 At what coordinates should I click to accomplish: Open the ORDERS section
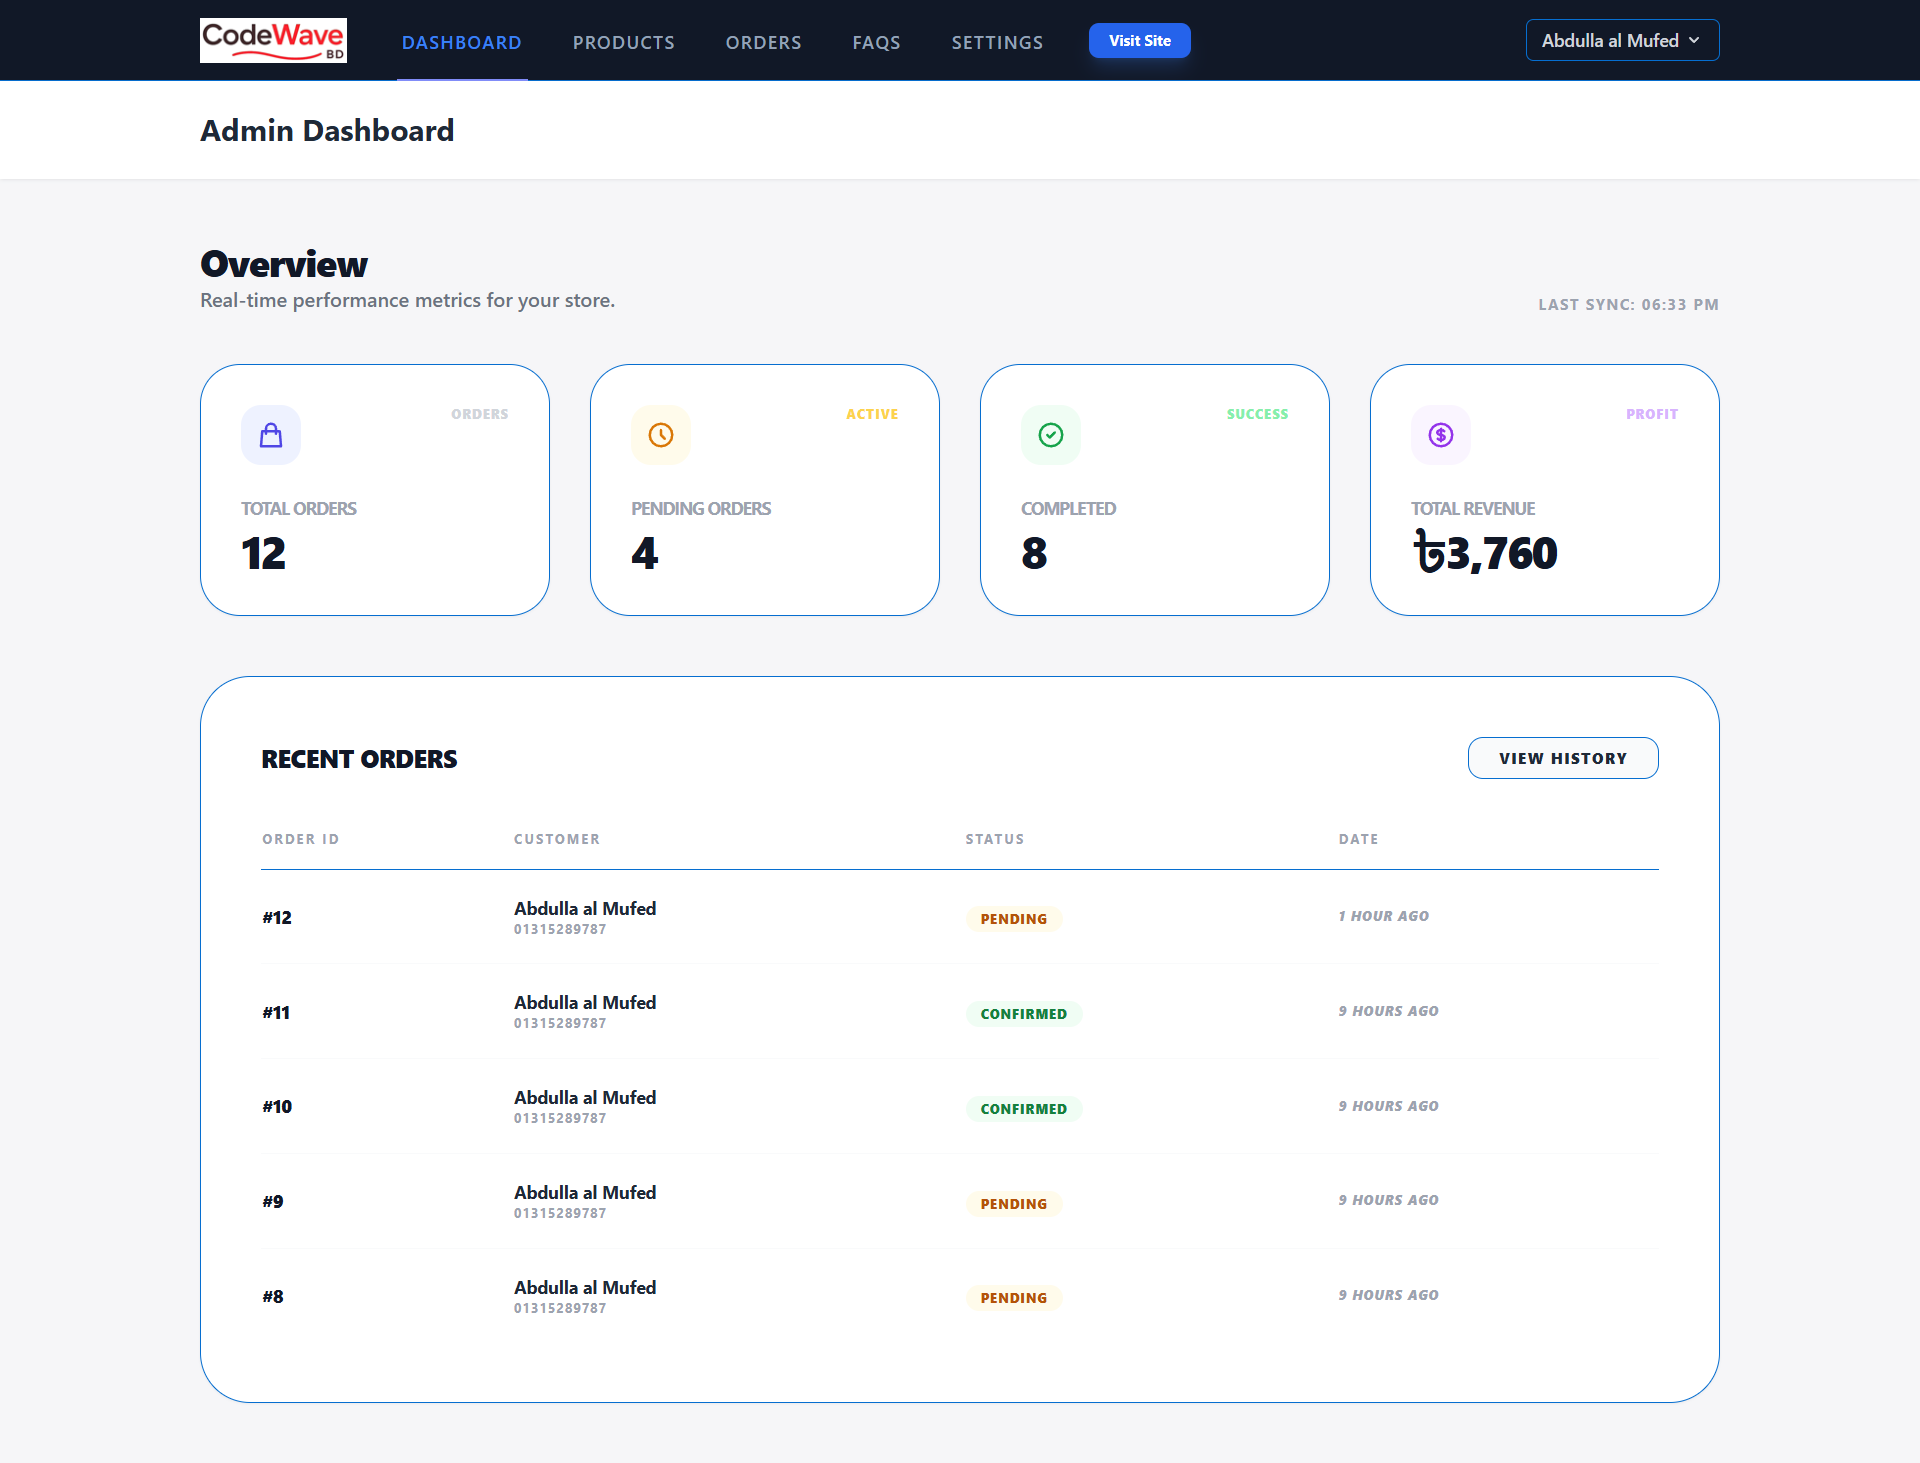(x=763, y=42)
